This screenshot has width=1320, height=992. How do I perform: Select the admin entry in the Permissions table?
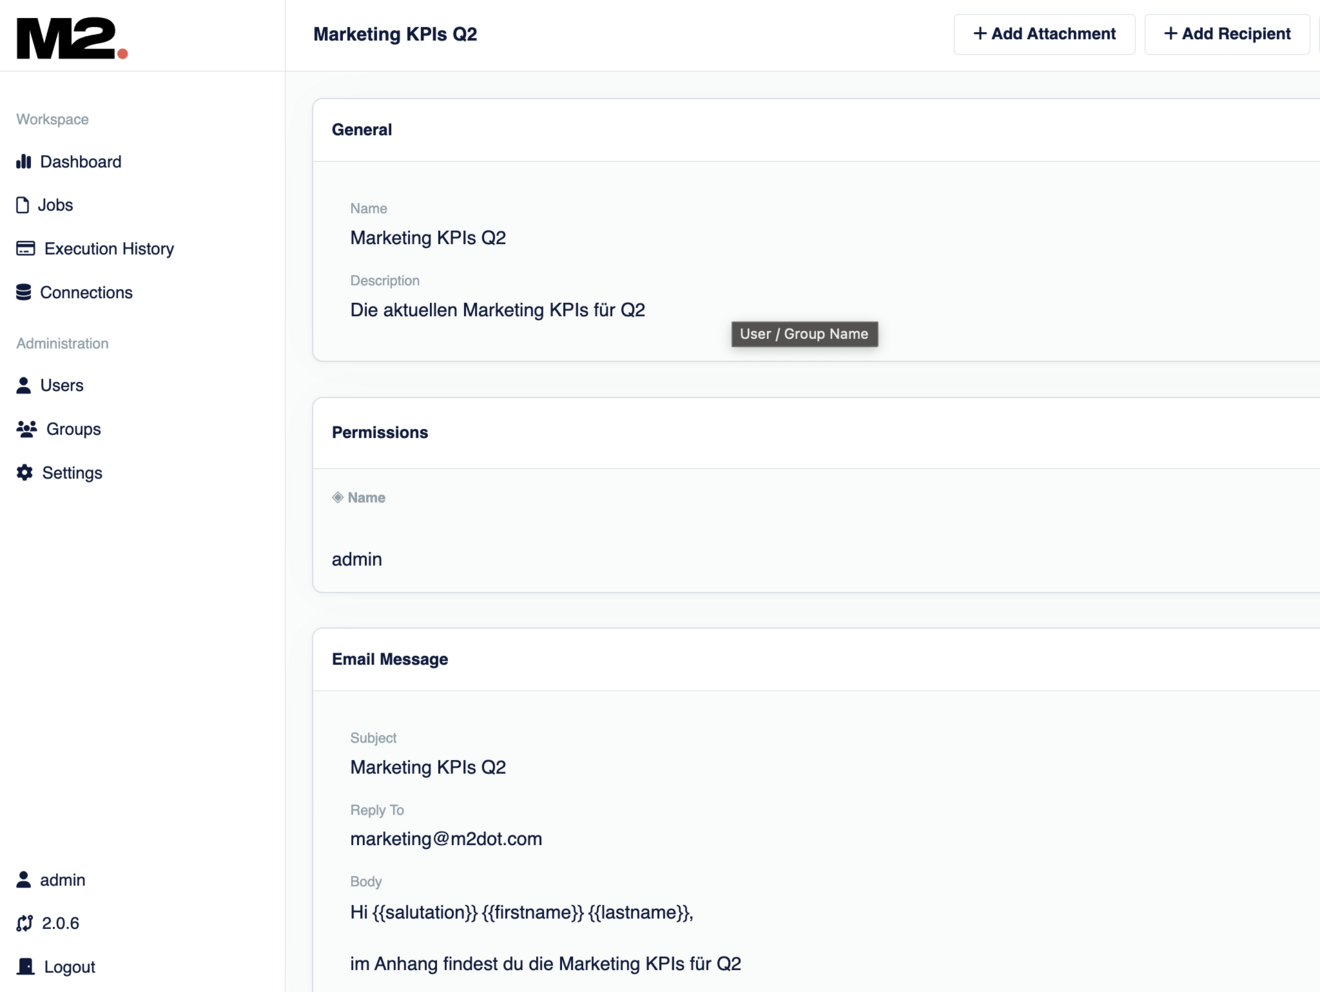[x=357, y=559]
